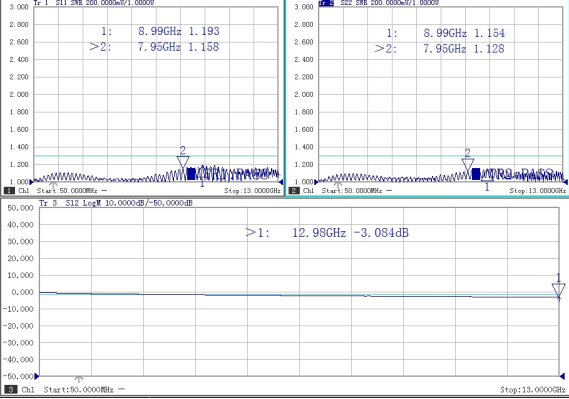
Task: Click Stop:13.0000GHz in the S12 window
Action: coord(533,390)
